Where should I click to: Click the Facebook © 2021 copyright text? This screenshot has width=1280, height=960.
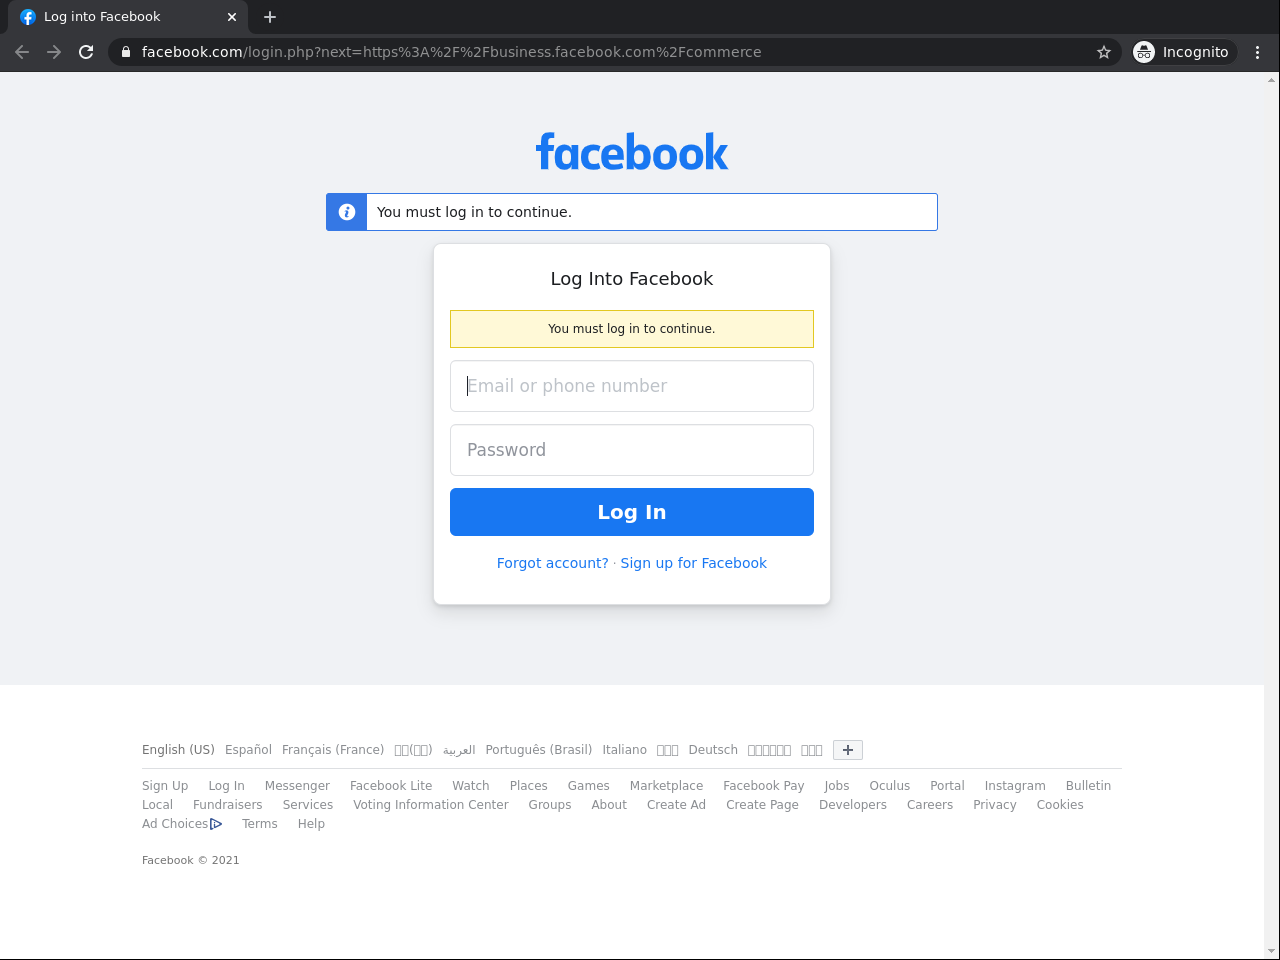coord(191,860)
